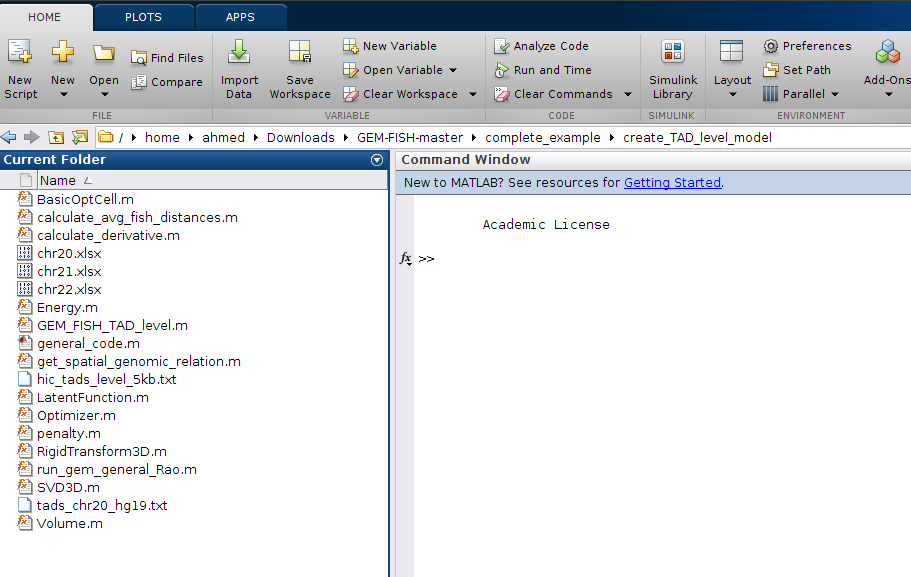911x577 pixels.
Task: Go back in folder history
Action: [x=9, y=137]
